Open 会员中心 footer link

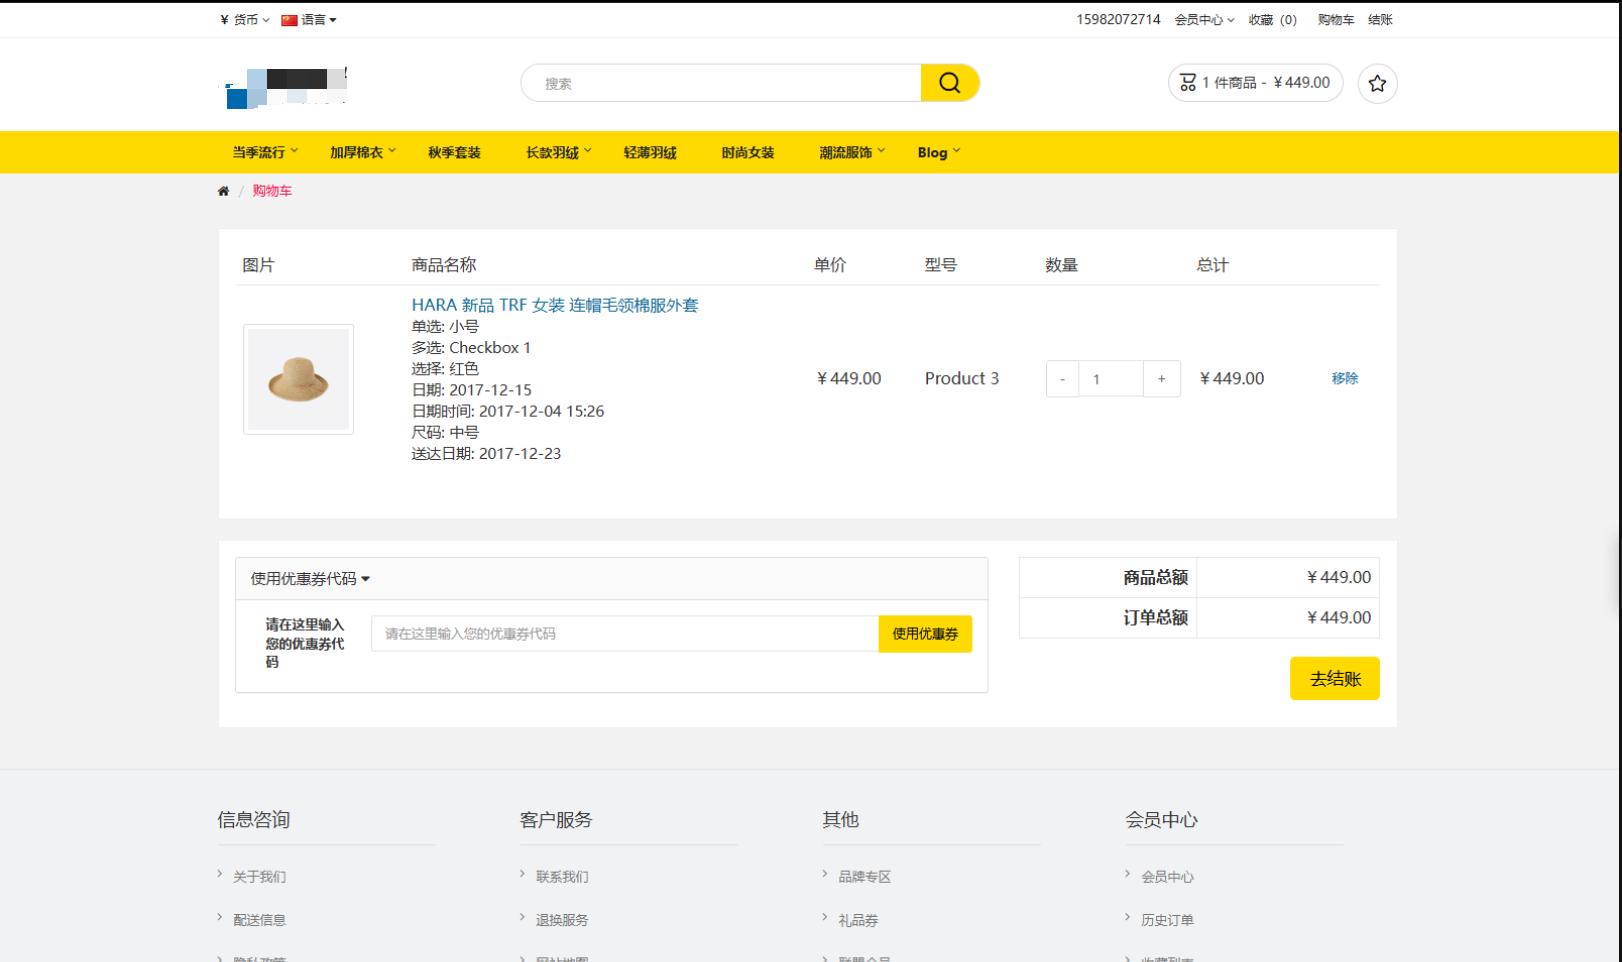pyautogui.click(x=1167, y=877)
